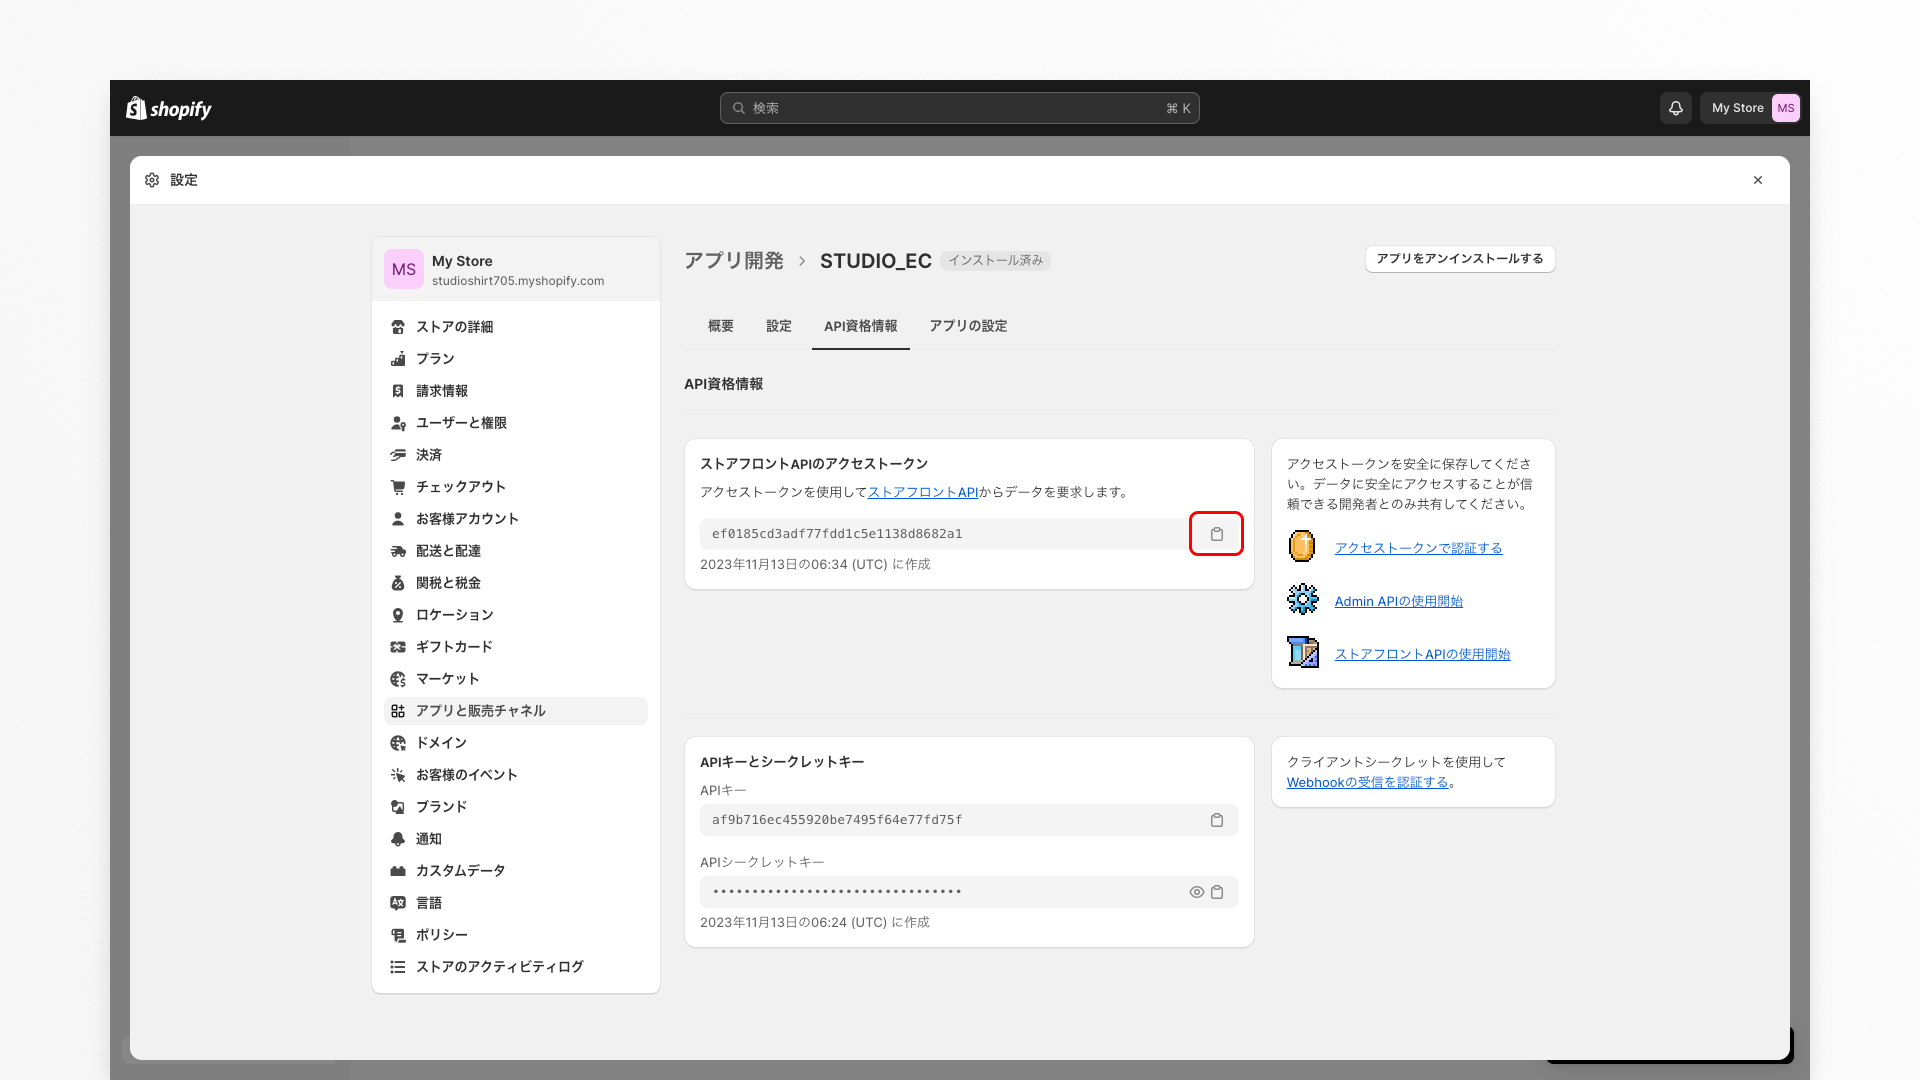Viewport: 1920px width, 1080px height.
Task: Click the billing receipt icon
Action: [398, 391]
